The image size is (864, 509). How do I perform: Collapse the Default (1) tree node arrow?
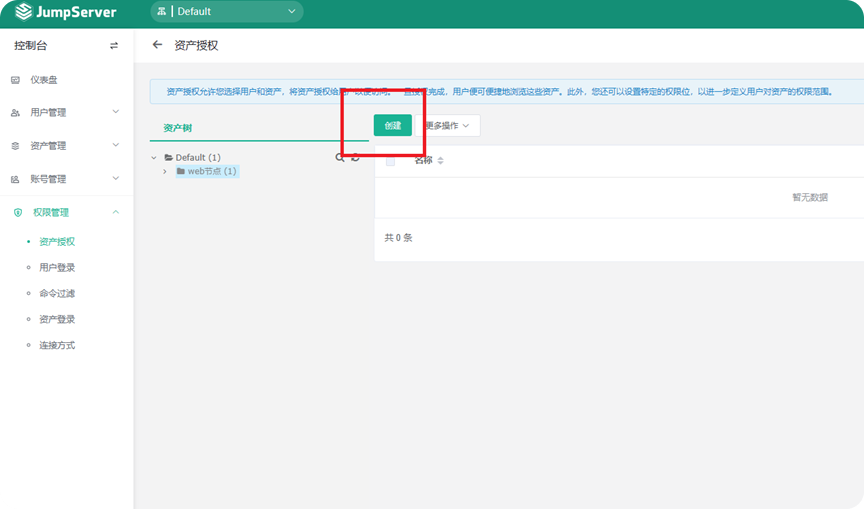(x=154, y=158)
